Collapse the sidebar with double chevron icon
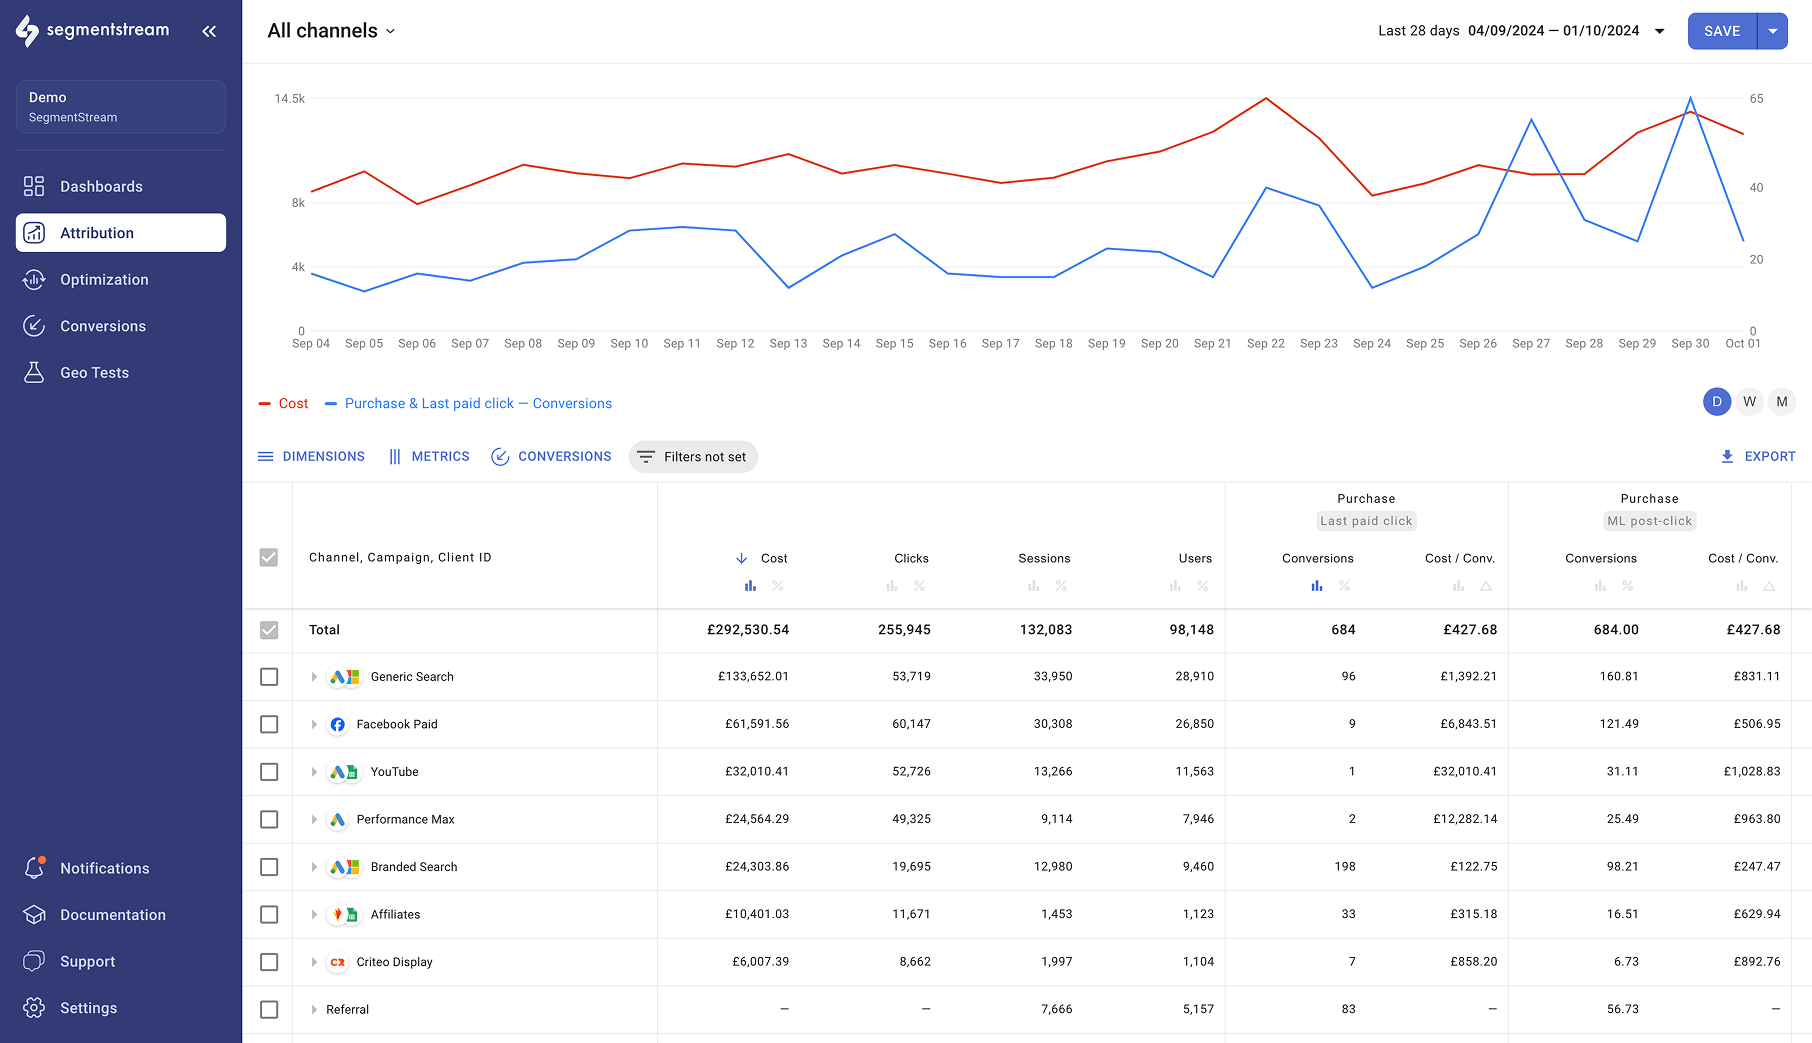 click(209, 31)
